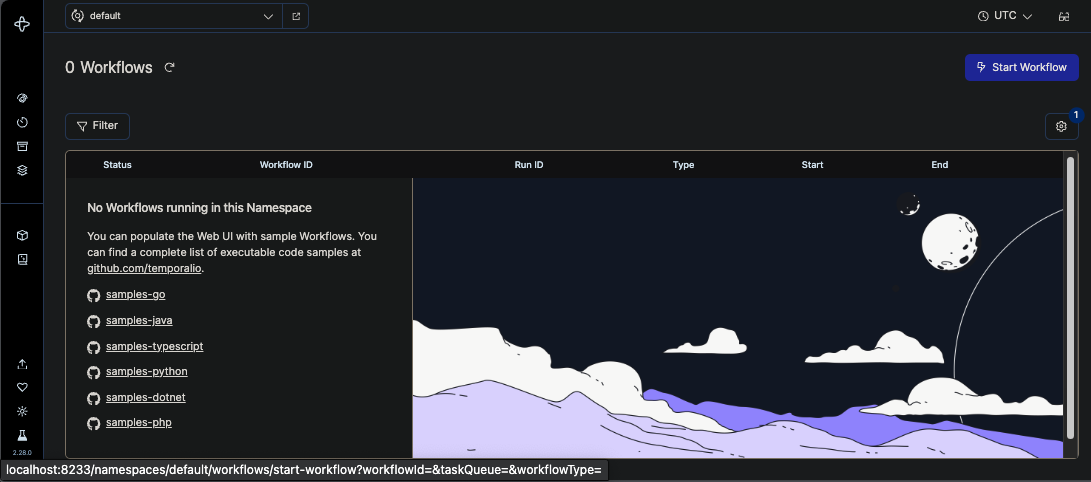The height and width of the screenshot is (482, 1091).
Task: Click the GitHub icon next to samples-php
Action: pos(93,423)
